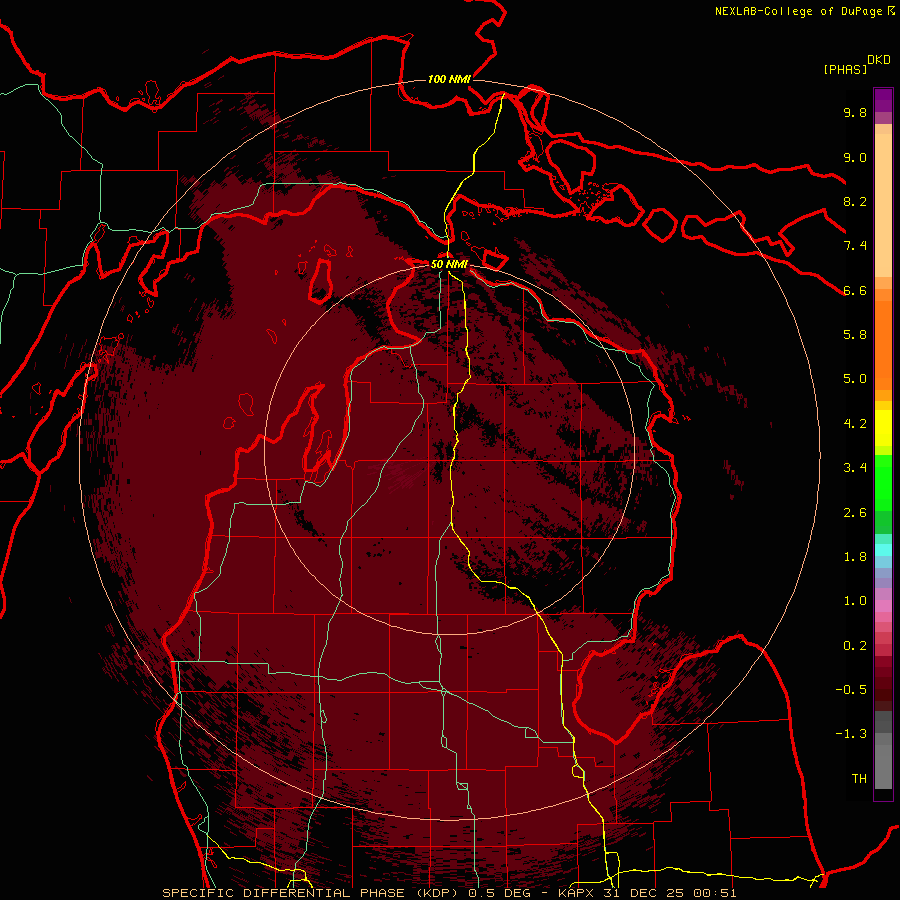Click the 9.8 value on the color scale
Image resolution: width=900 pixels, height=900 pixels.
coord(855,112)
